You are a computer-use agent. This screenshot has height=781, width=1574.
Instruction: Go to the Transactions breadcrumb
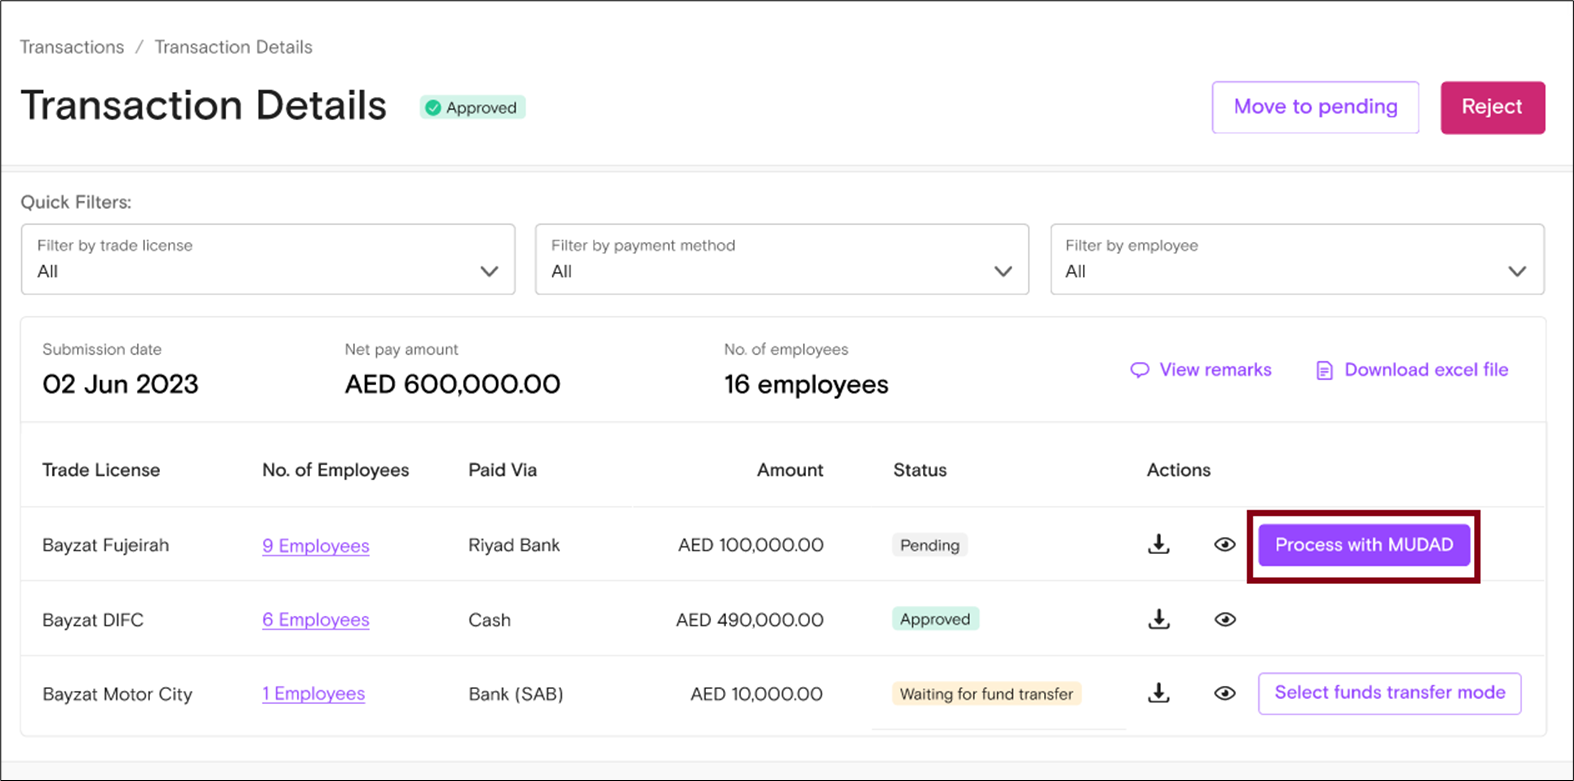(72, 47)
